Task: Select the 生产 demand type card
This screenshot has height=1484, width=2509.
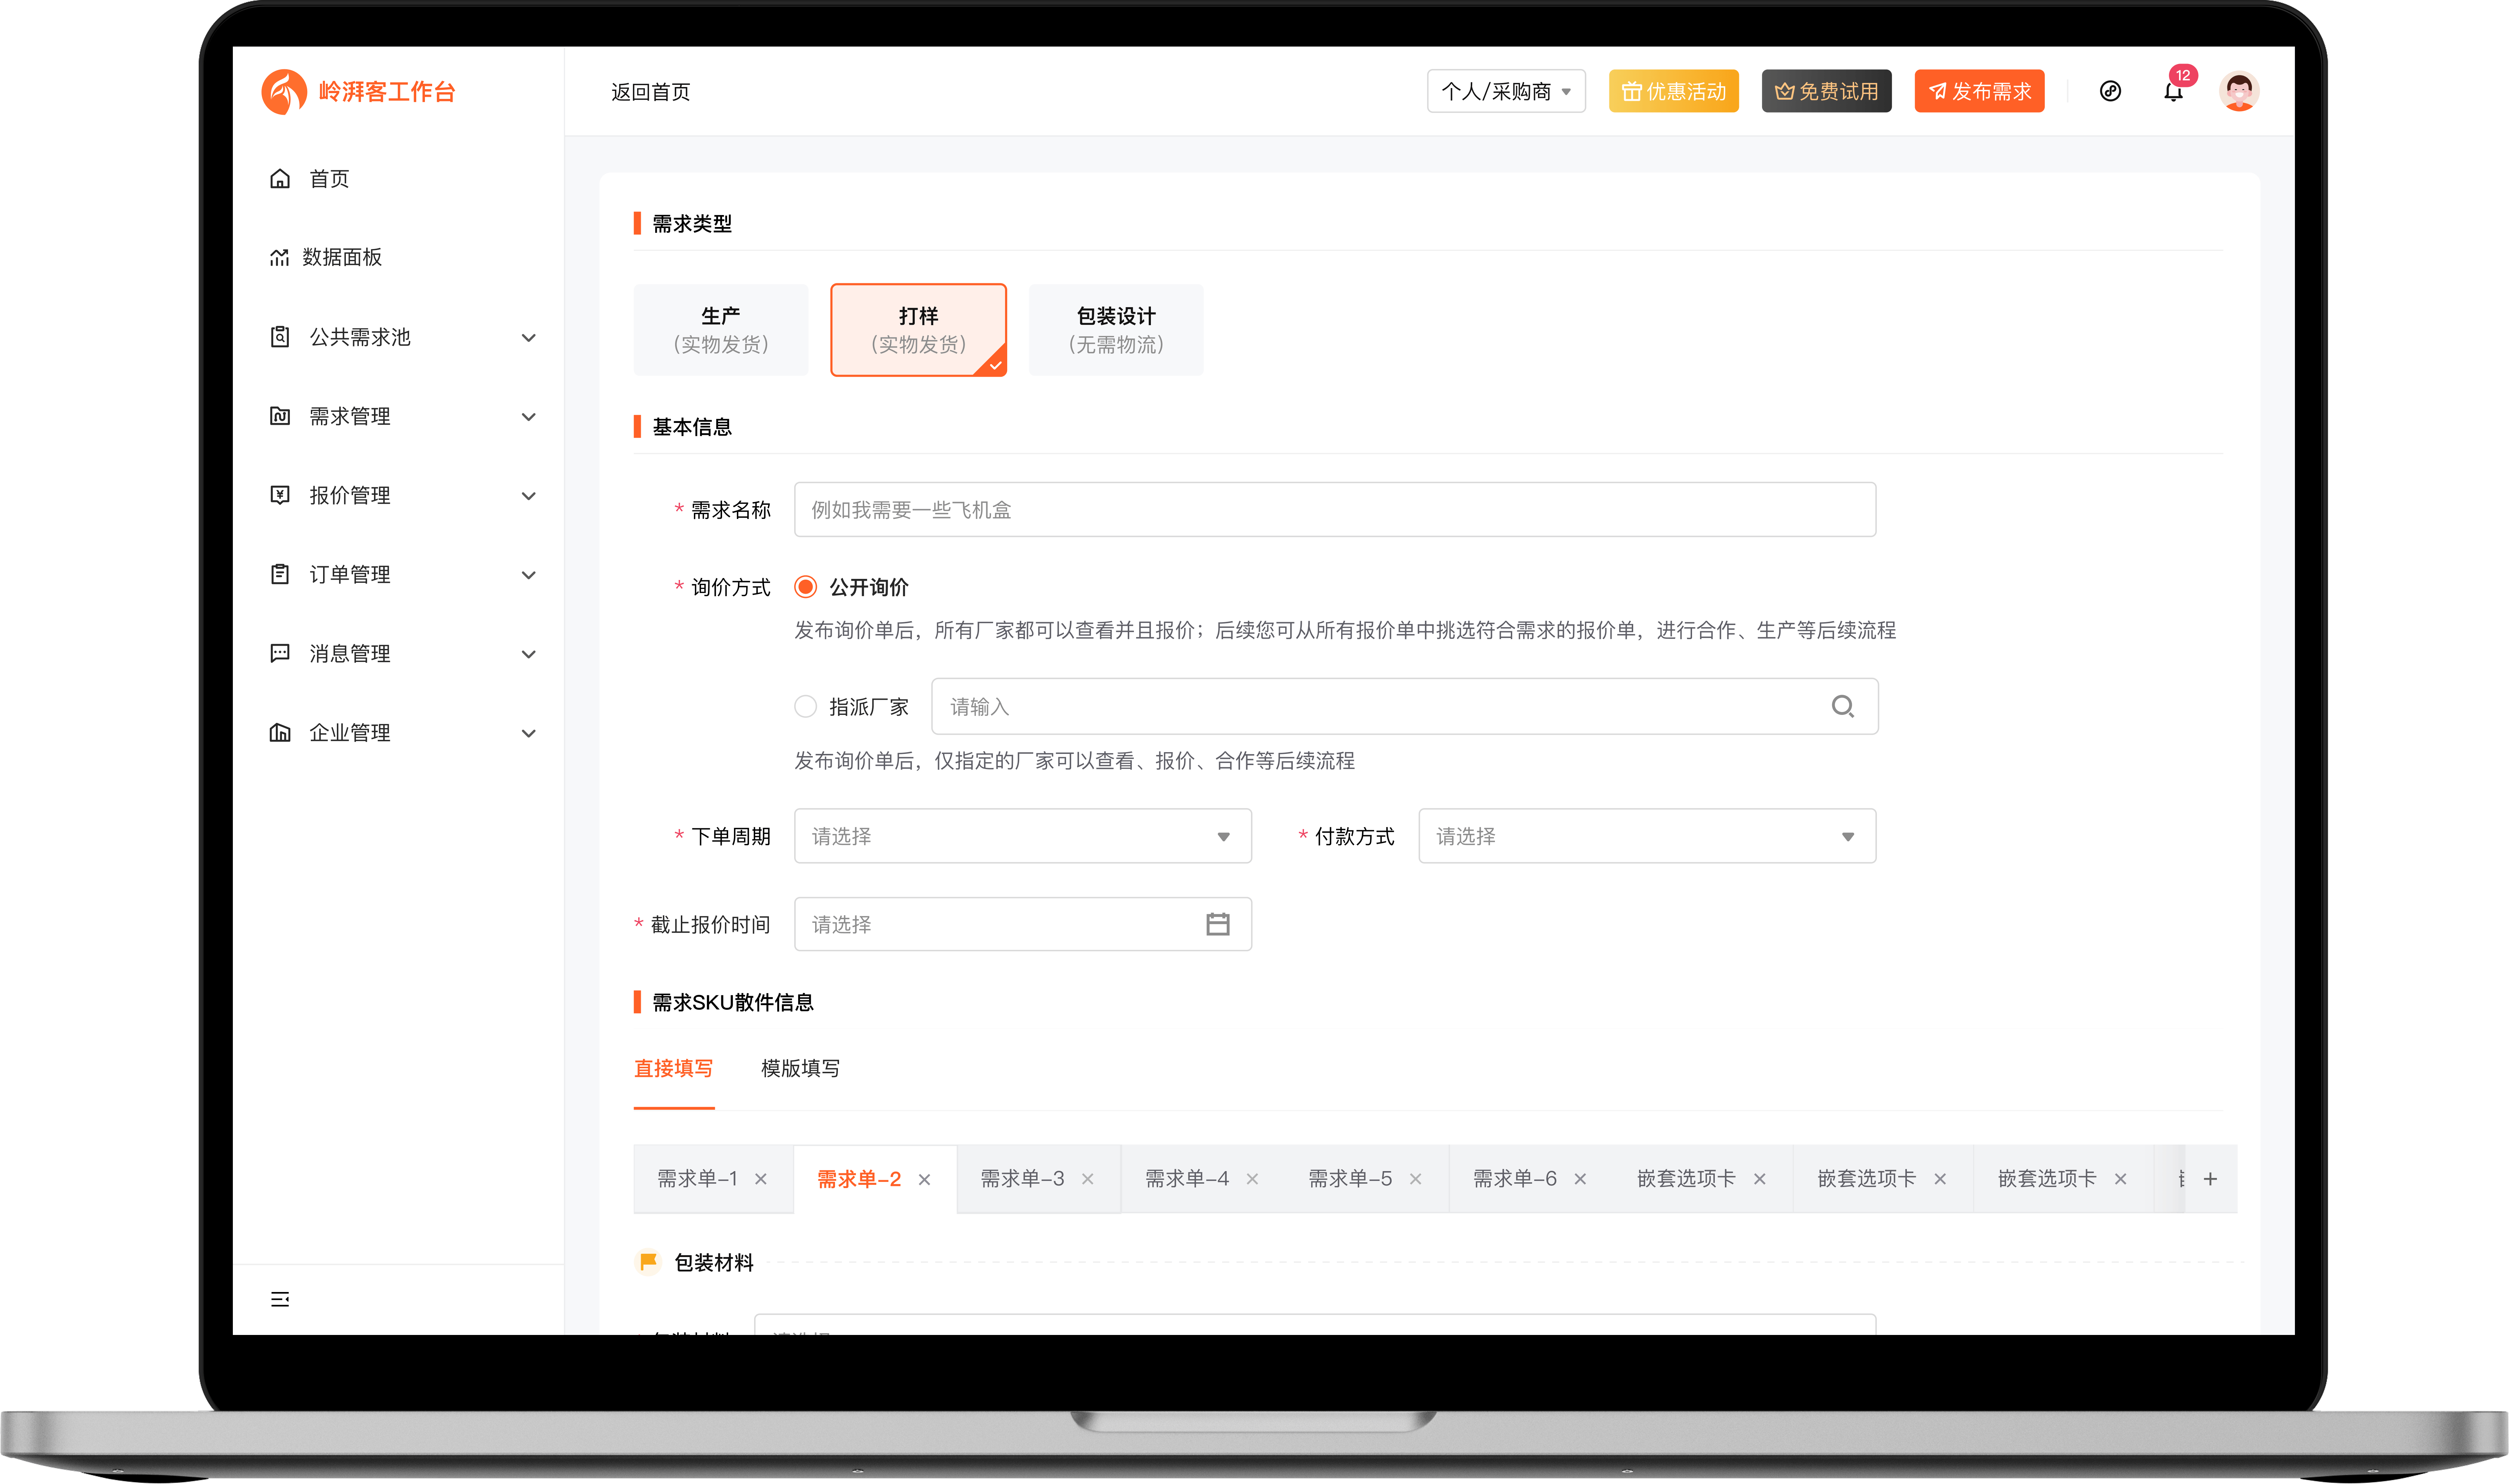Action: 720,330
